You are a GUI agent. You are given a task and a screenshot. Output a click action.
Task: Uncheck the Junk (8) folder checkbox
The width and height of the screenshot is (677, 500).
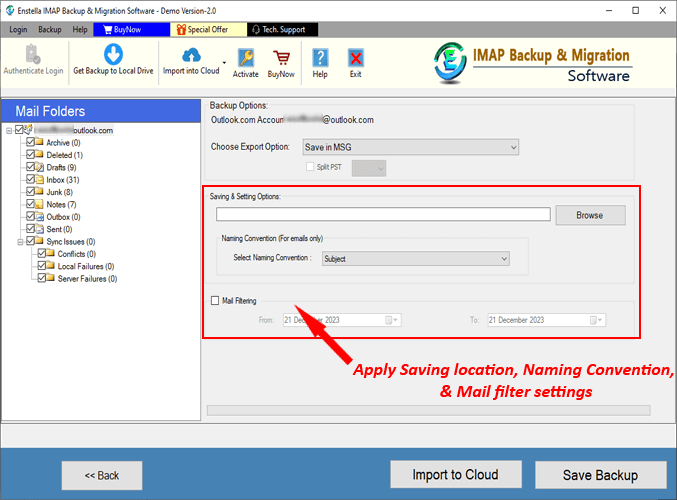pyautogui.click(x=30, y=191)
